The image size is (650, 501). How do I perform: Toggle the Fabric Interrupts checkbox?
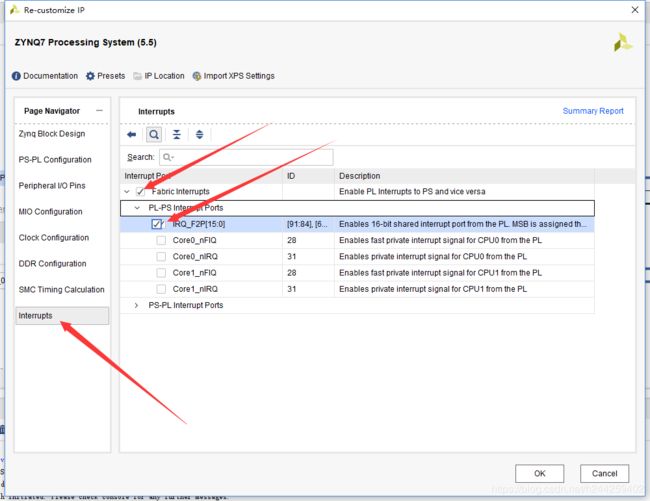[141, 191]
